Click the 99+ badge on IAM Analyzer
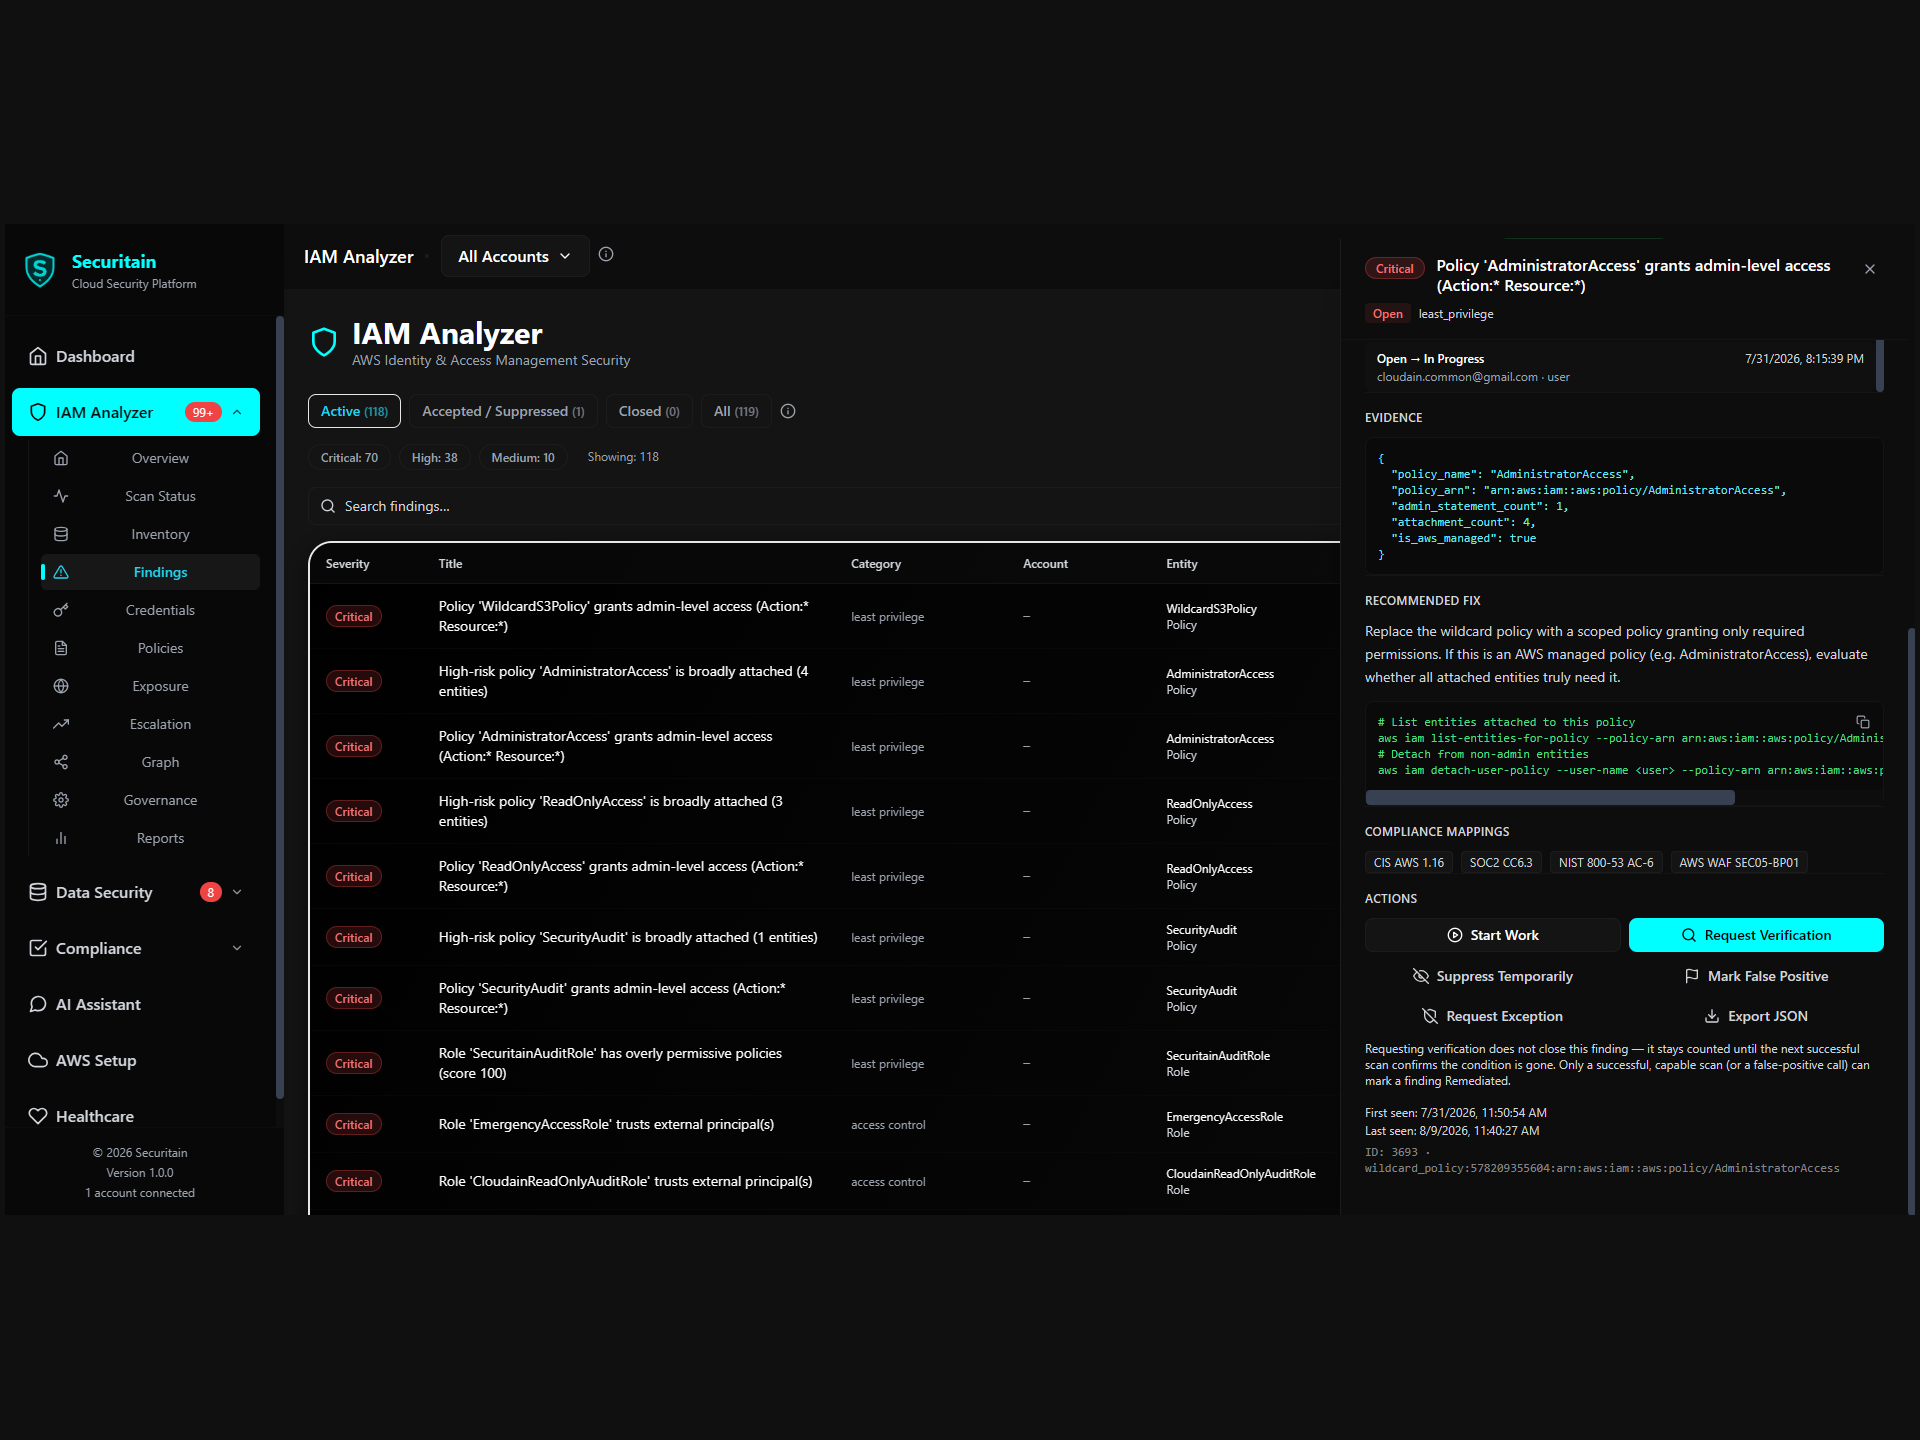 coord(203,413)
